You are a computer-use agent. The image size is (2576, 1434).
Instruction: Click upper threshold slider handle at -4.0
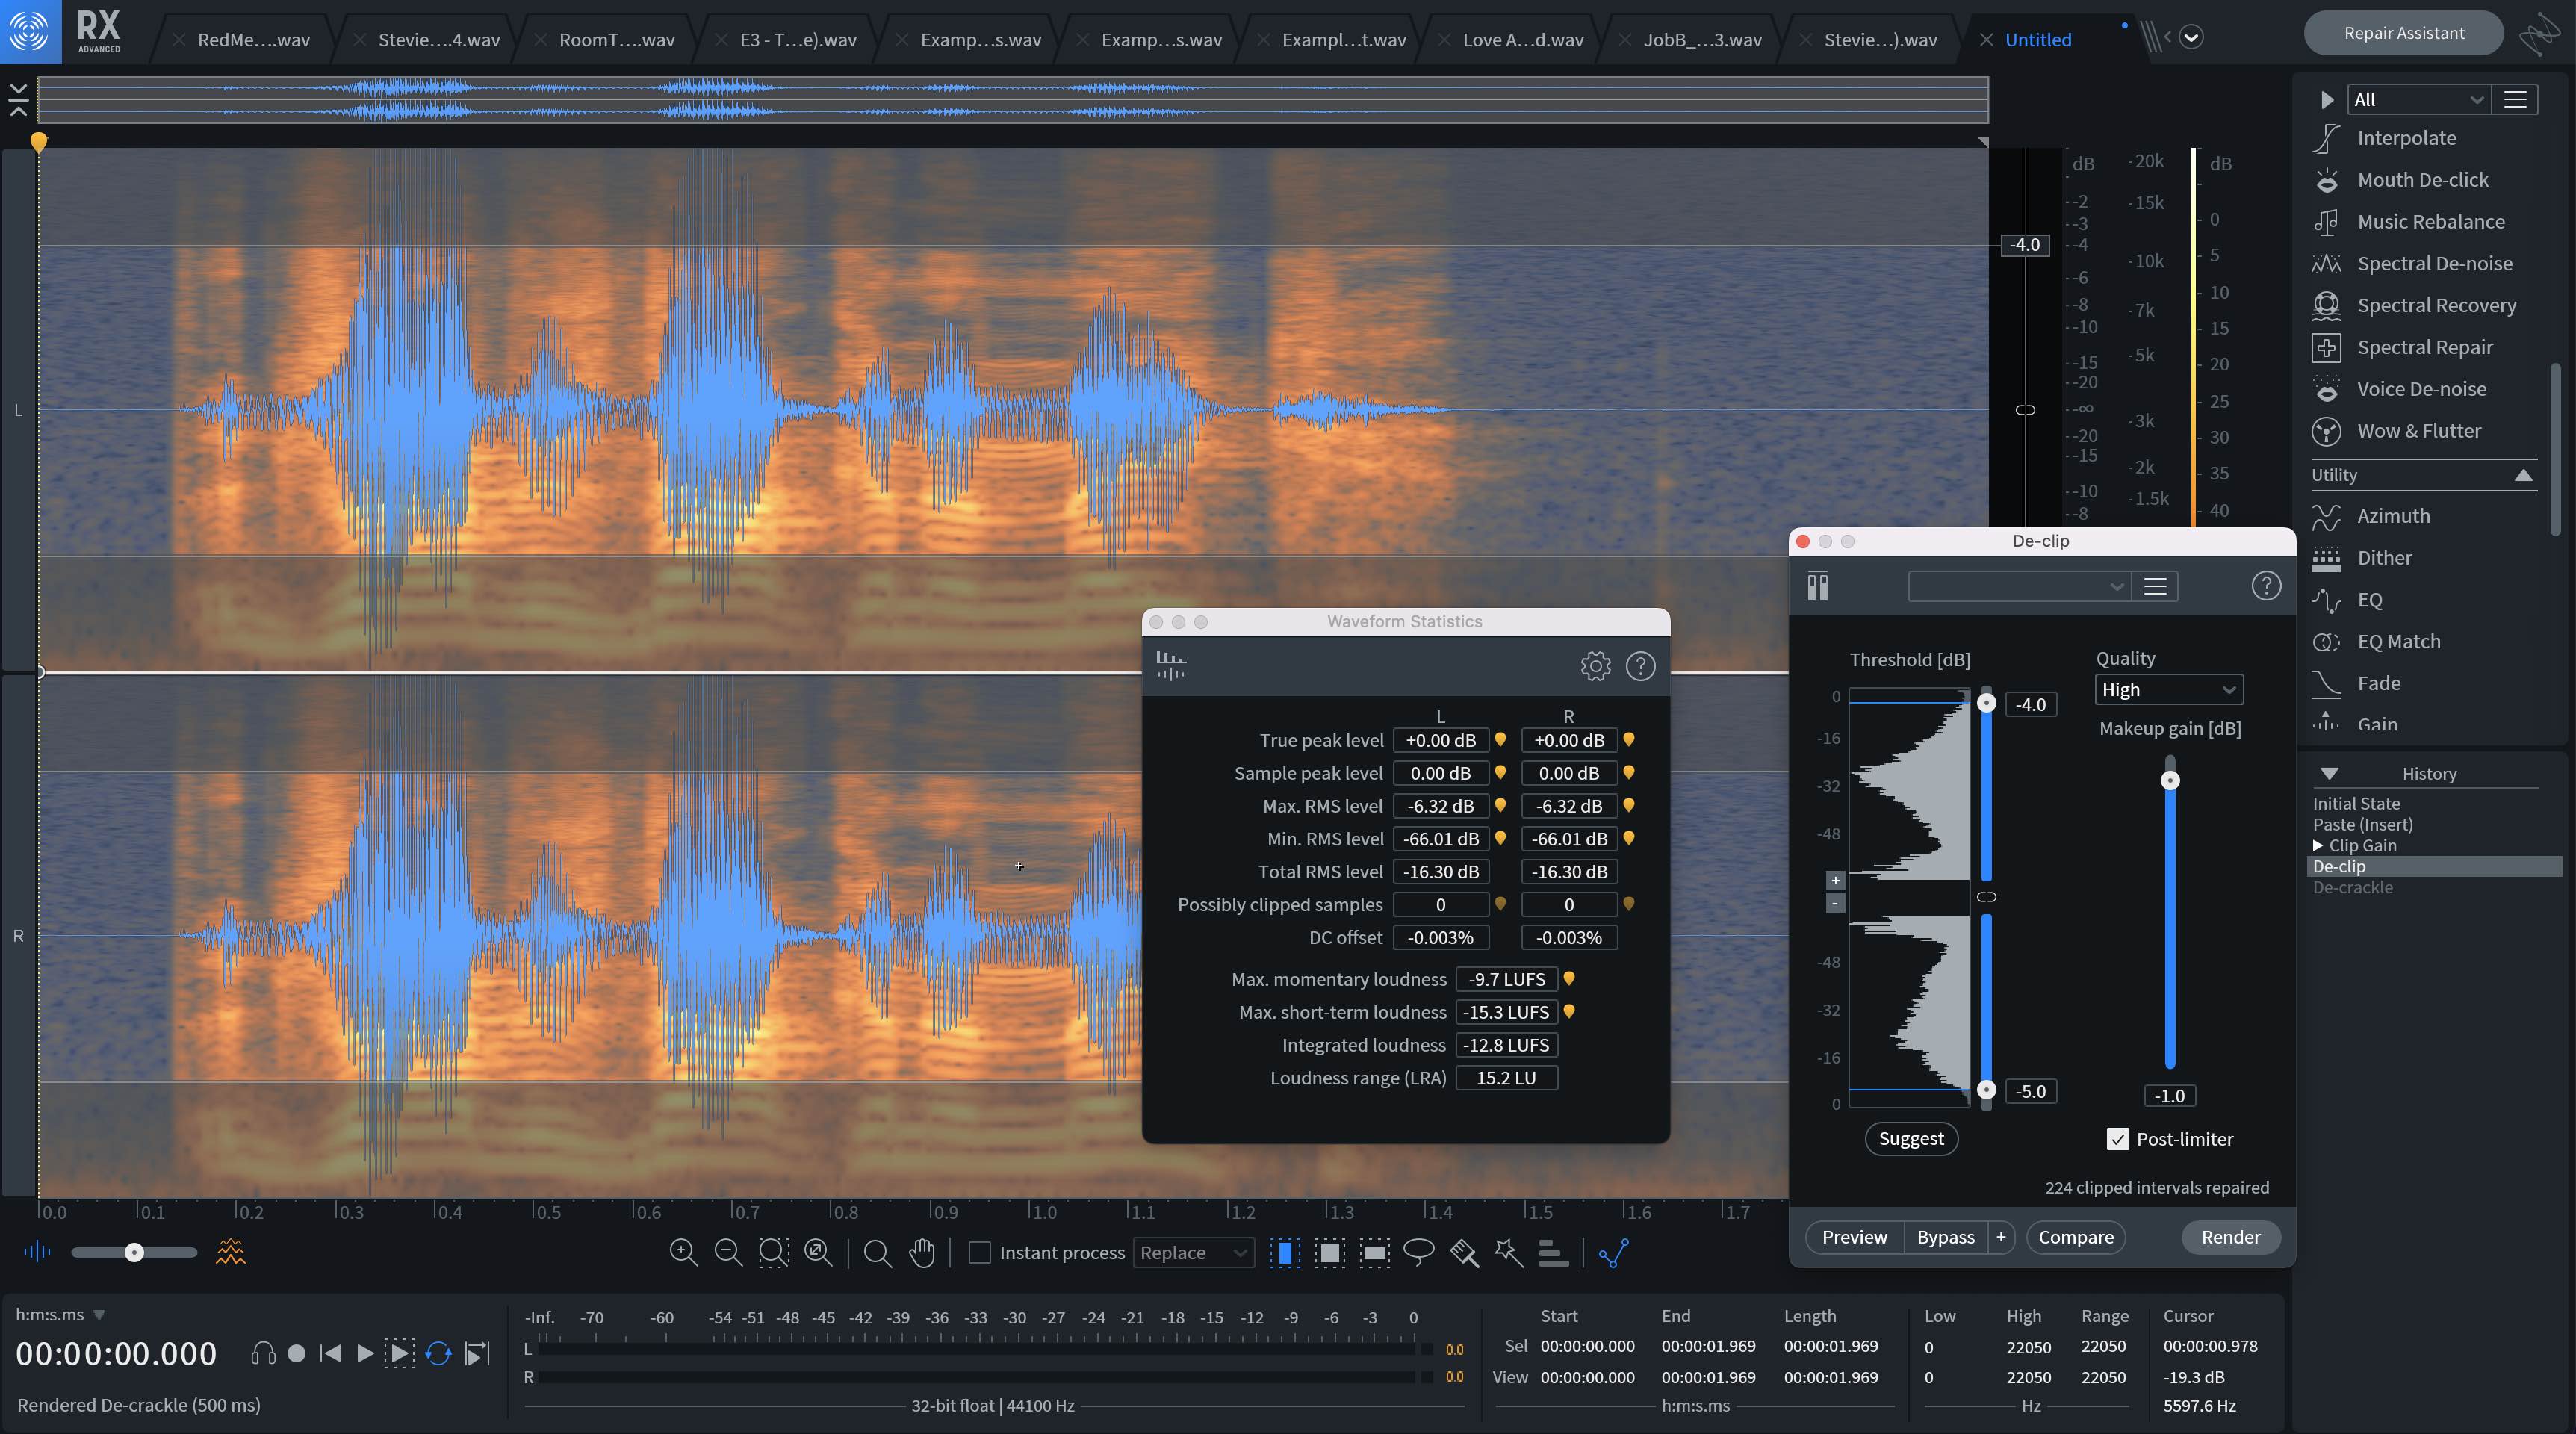tap(1986, 703)
